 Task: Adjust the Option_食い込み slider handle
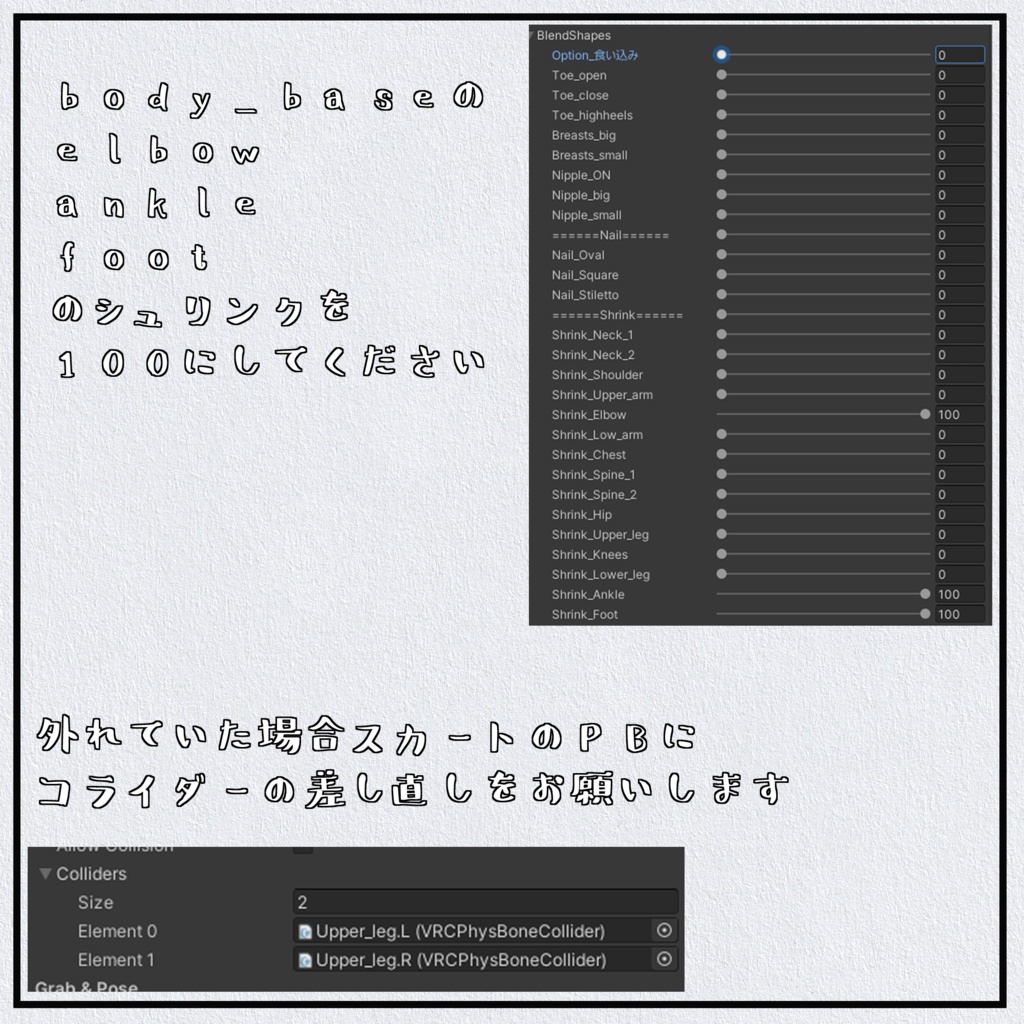point(721,55)
